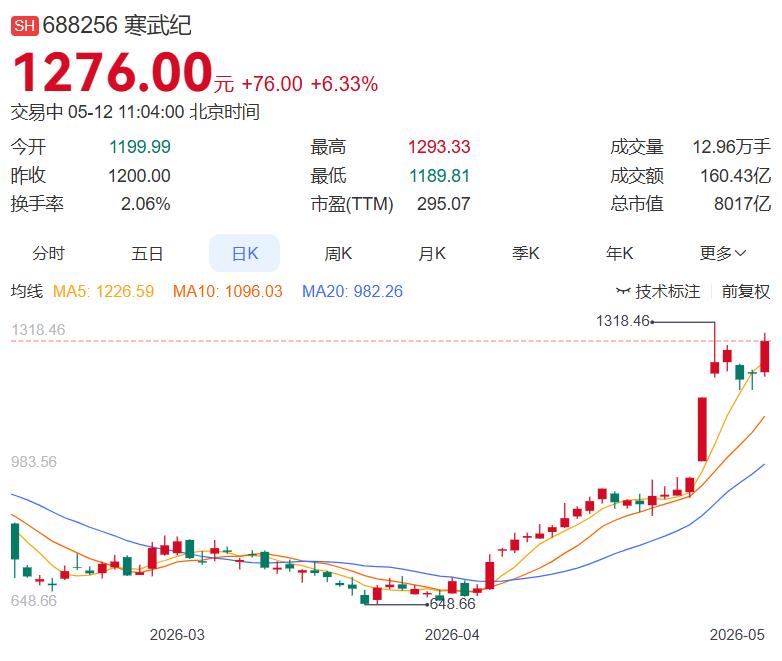Click the first green candlestick at chart's left edge
Screen dimensions: 782x661
point(15,541)
